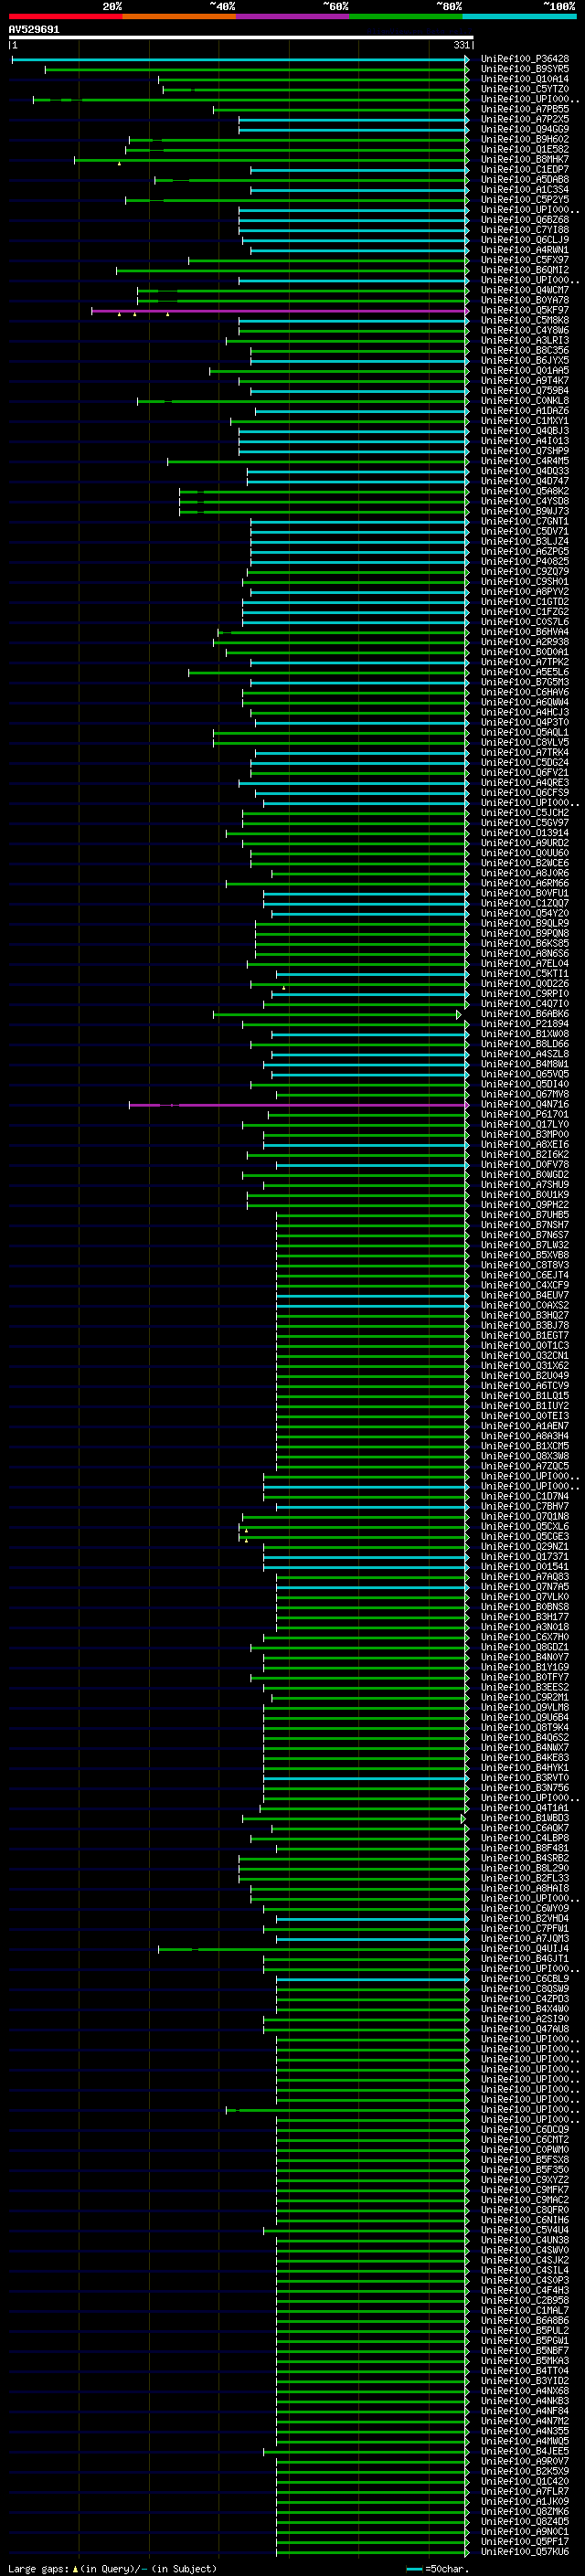Screen dimensions: 585x2576
Task: Open the UniRef100_Q67MV8 entry
Action: pos(524,1094)
